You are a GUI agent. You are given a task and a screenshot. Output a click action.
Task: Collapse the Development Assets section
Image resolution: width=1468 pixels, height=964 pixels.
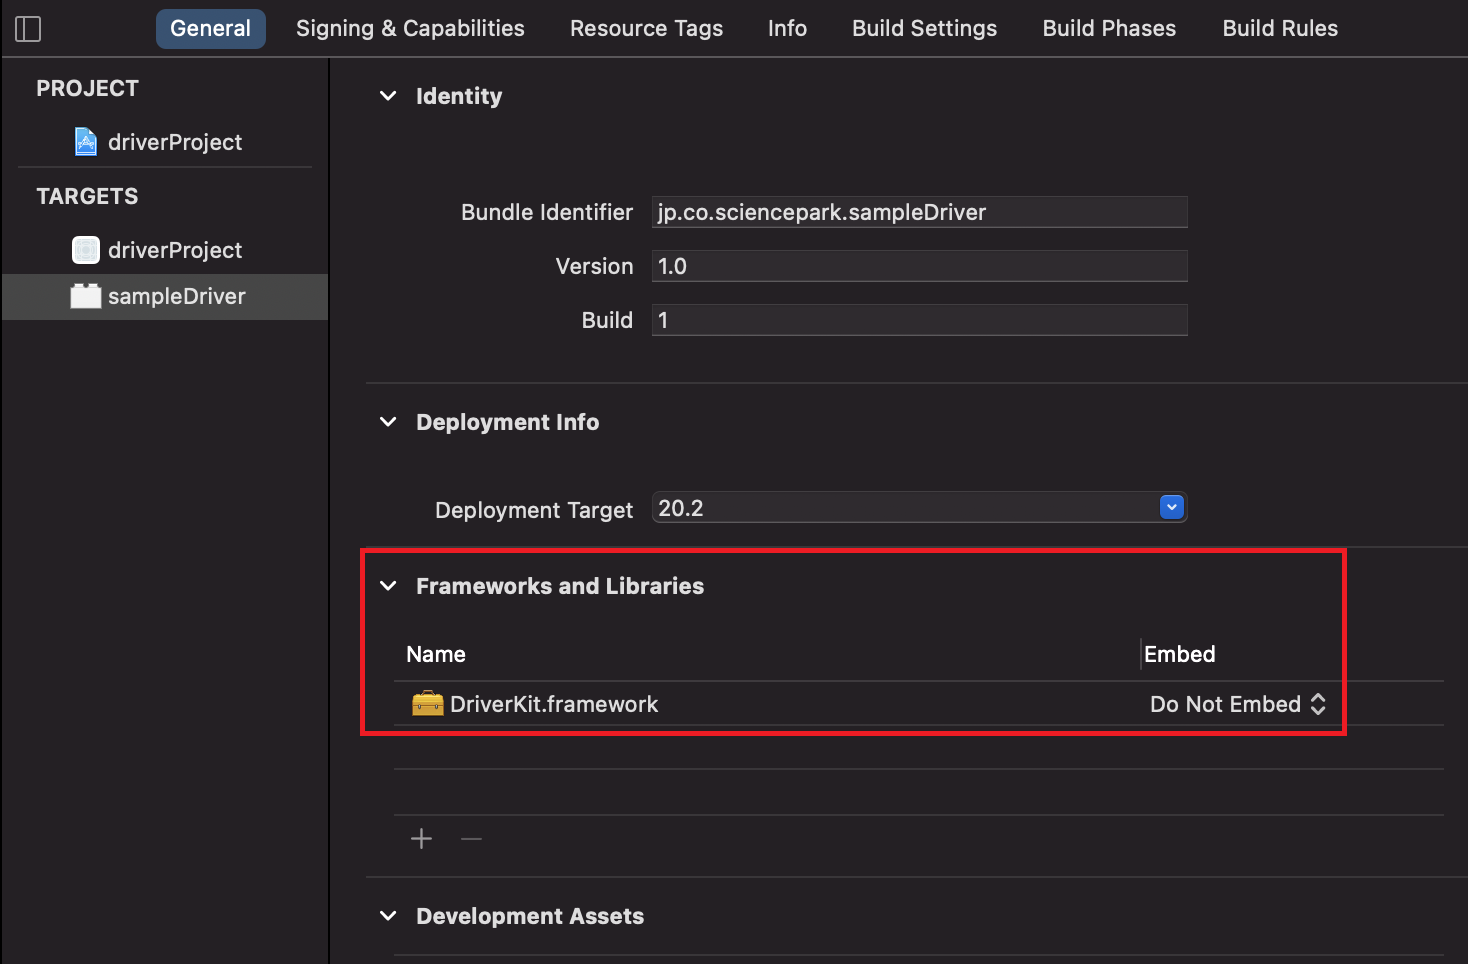pos(388,915)
